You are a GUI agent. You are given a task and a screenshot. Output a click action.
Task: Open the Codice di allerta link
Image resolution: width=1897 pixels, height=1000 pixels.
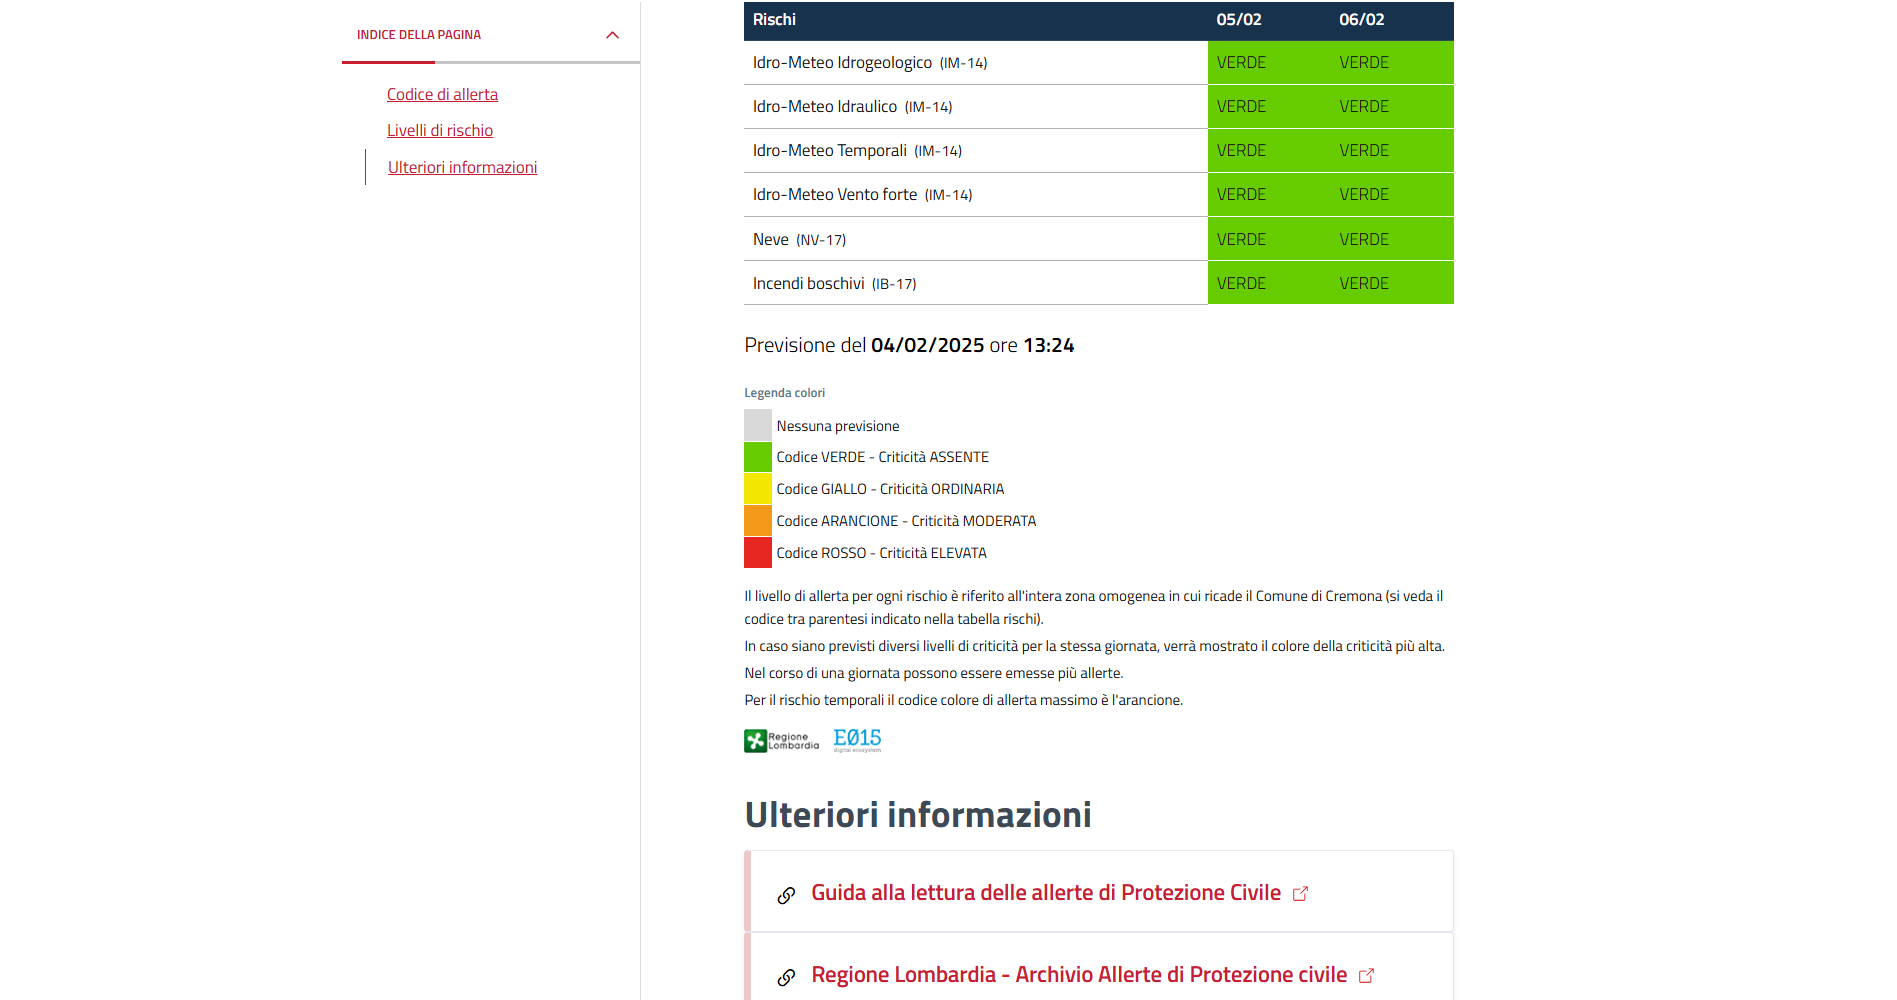pos(442,94)
